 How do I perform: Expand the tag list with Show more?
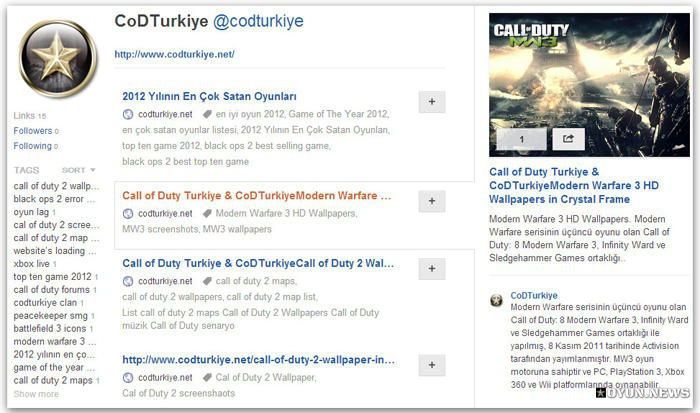click(36, 394)
